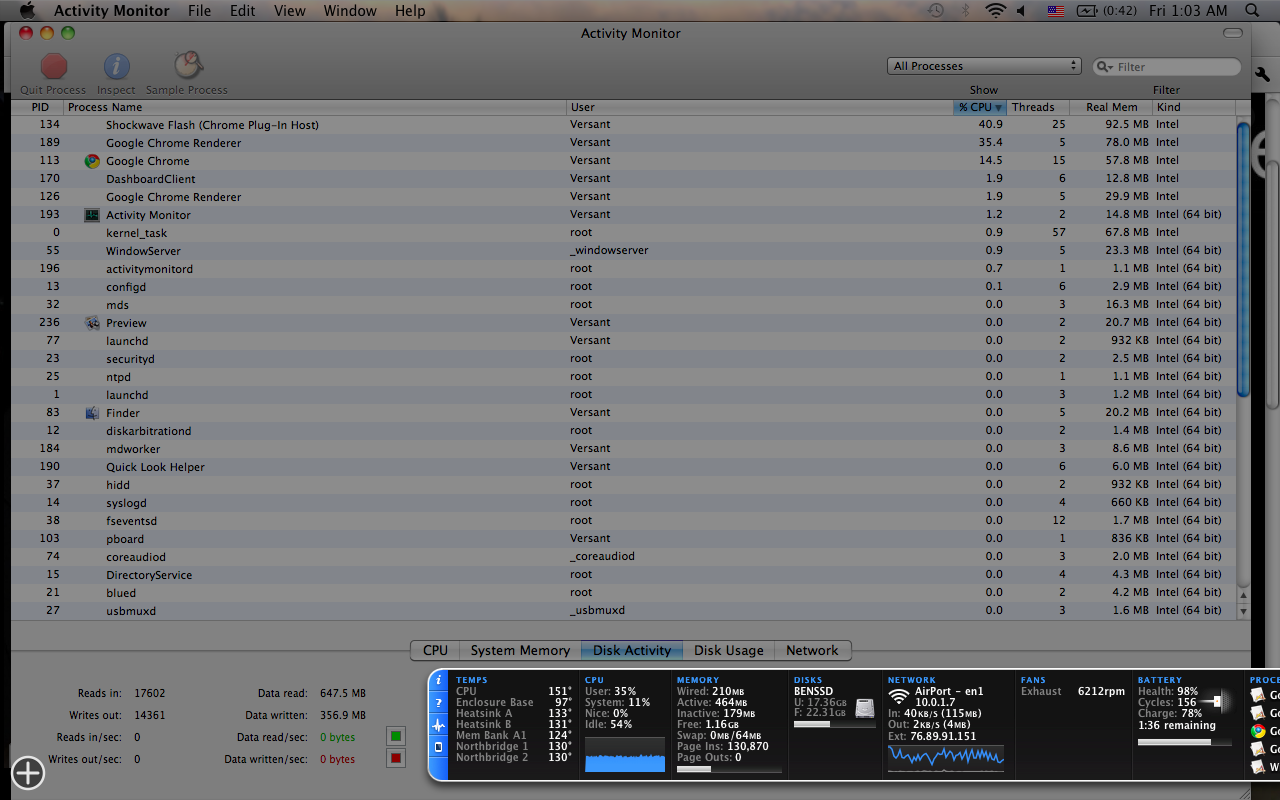The height and width of the screenshot is (800, 1280).
Task: Open the Apple menu
Action: click(x=27, y=11)
